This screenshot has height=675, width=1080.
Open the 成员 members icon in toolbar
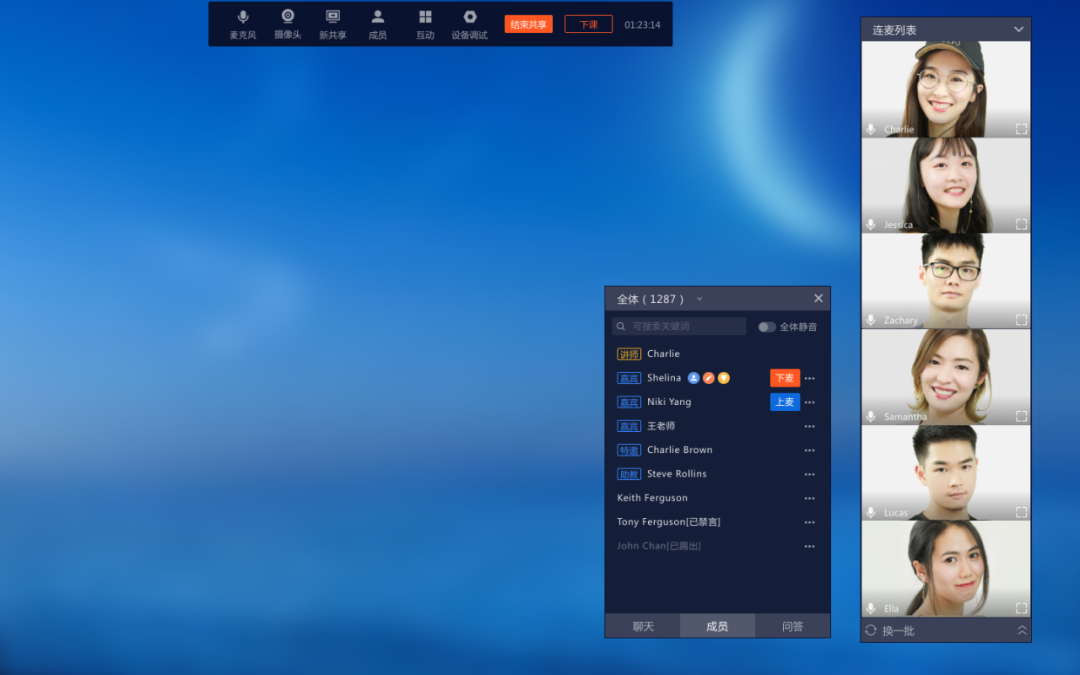pyautogui.click(x=377, y=17)
